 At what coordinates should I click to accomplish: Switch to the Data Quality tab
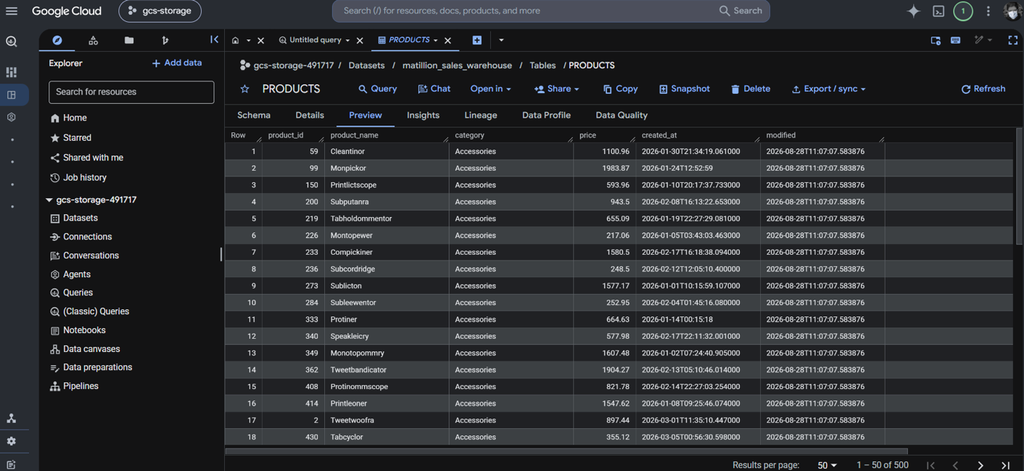(x=622, y=115)
